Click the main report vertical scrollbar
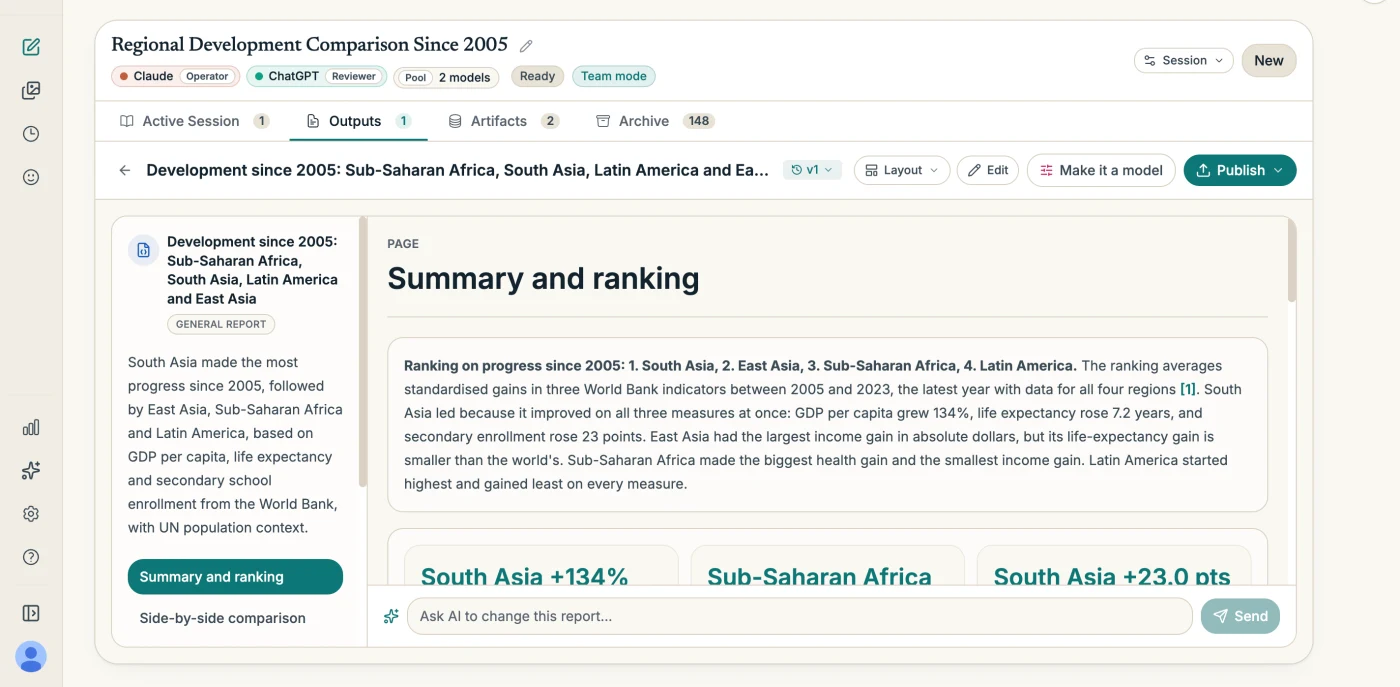The height and width of the screenshot is (687, 1400). pos(1292,260)
